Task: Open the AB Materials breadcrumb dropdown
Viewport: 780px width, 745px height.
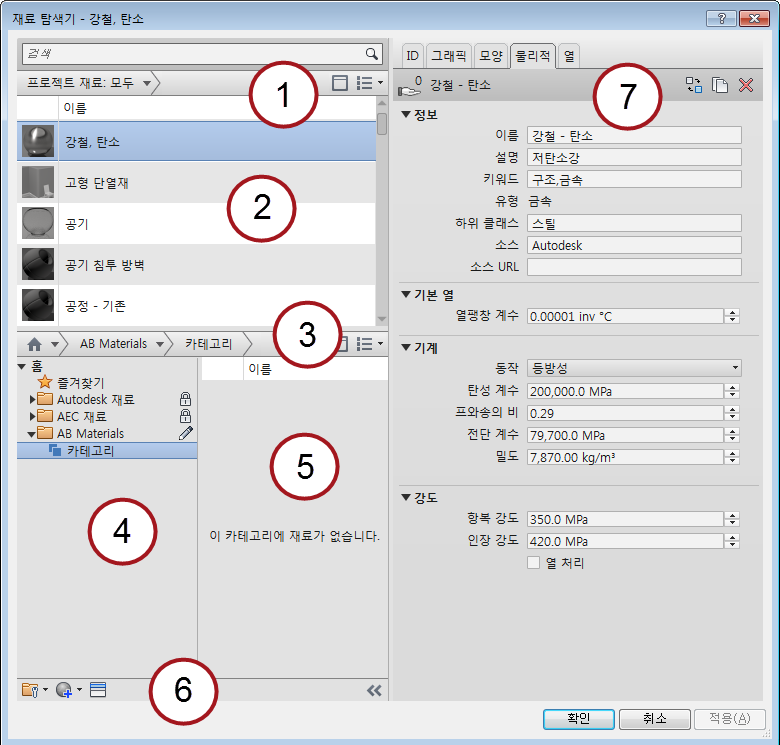Action: point(160,344)
